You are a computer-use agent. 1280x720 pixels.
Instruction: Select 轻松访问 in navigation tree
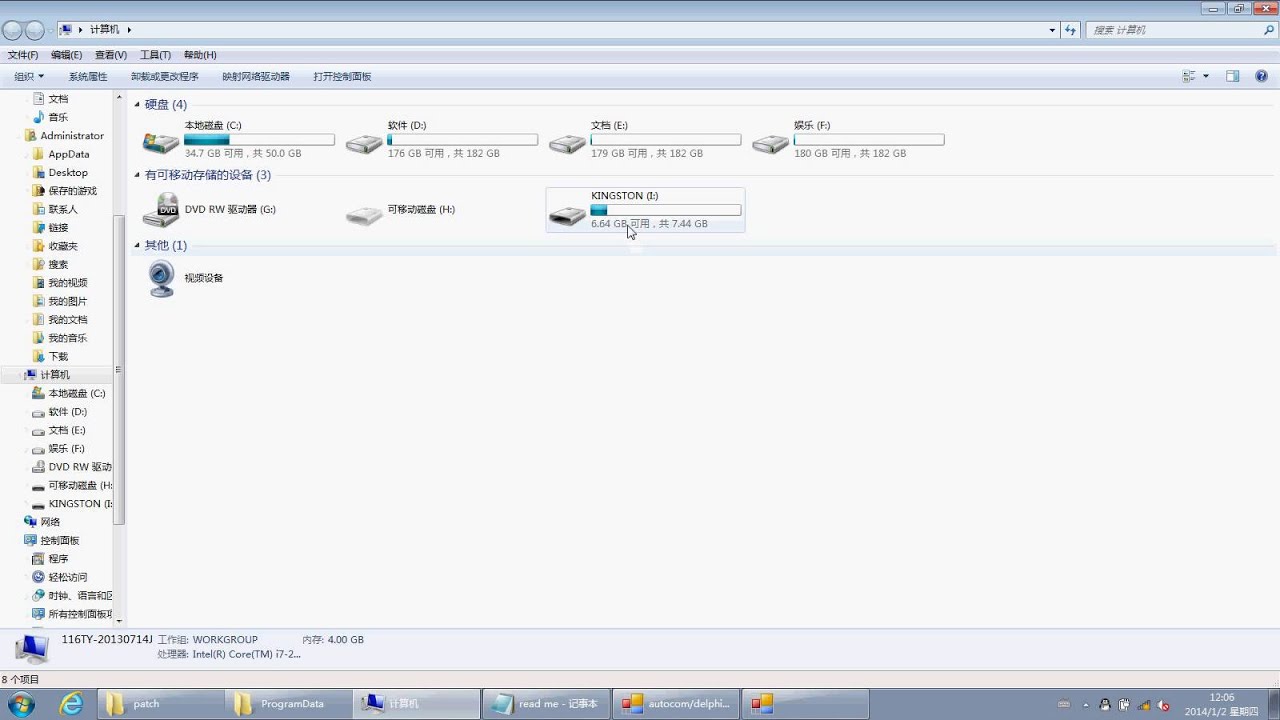point(68,577)
